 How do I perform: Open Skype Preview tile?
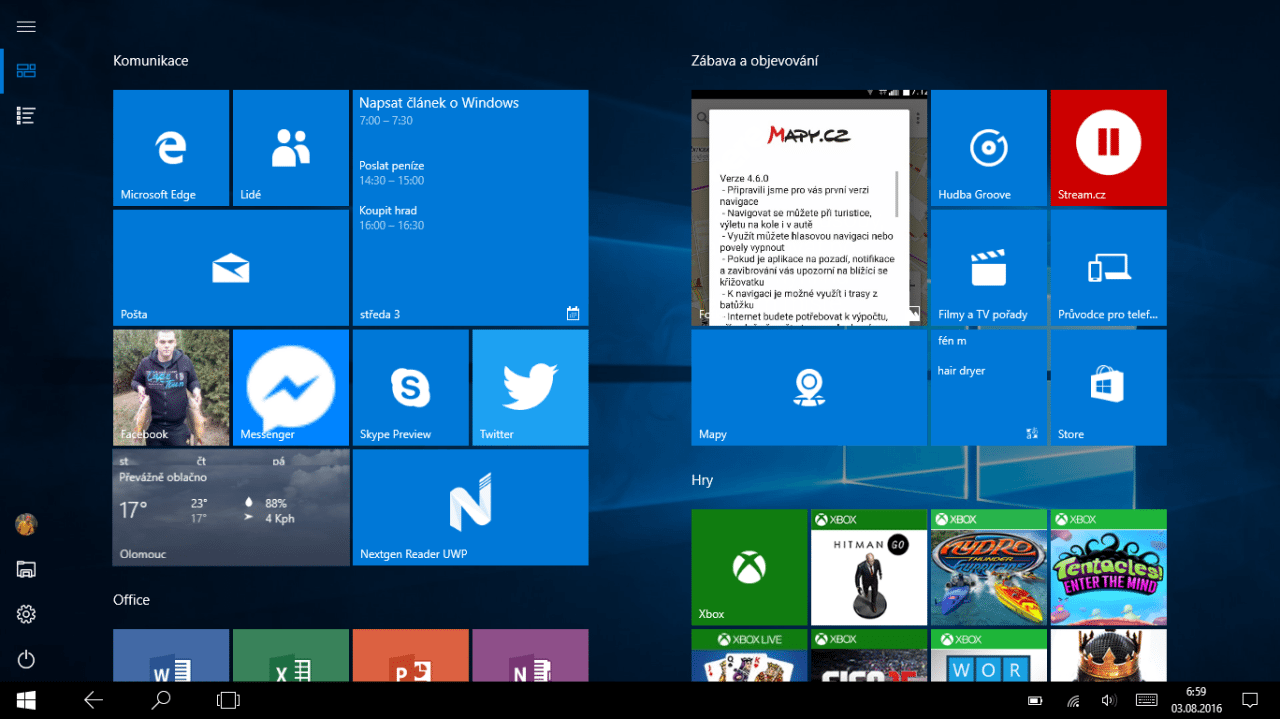tap(410, 388)
